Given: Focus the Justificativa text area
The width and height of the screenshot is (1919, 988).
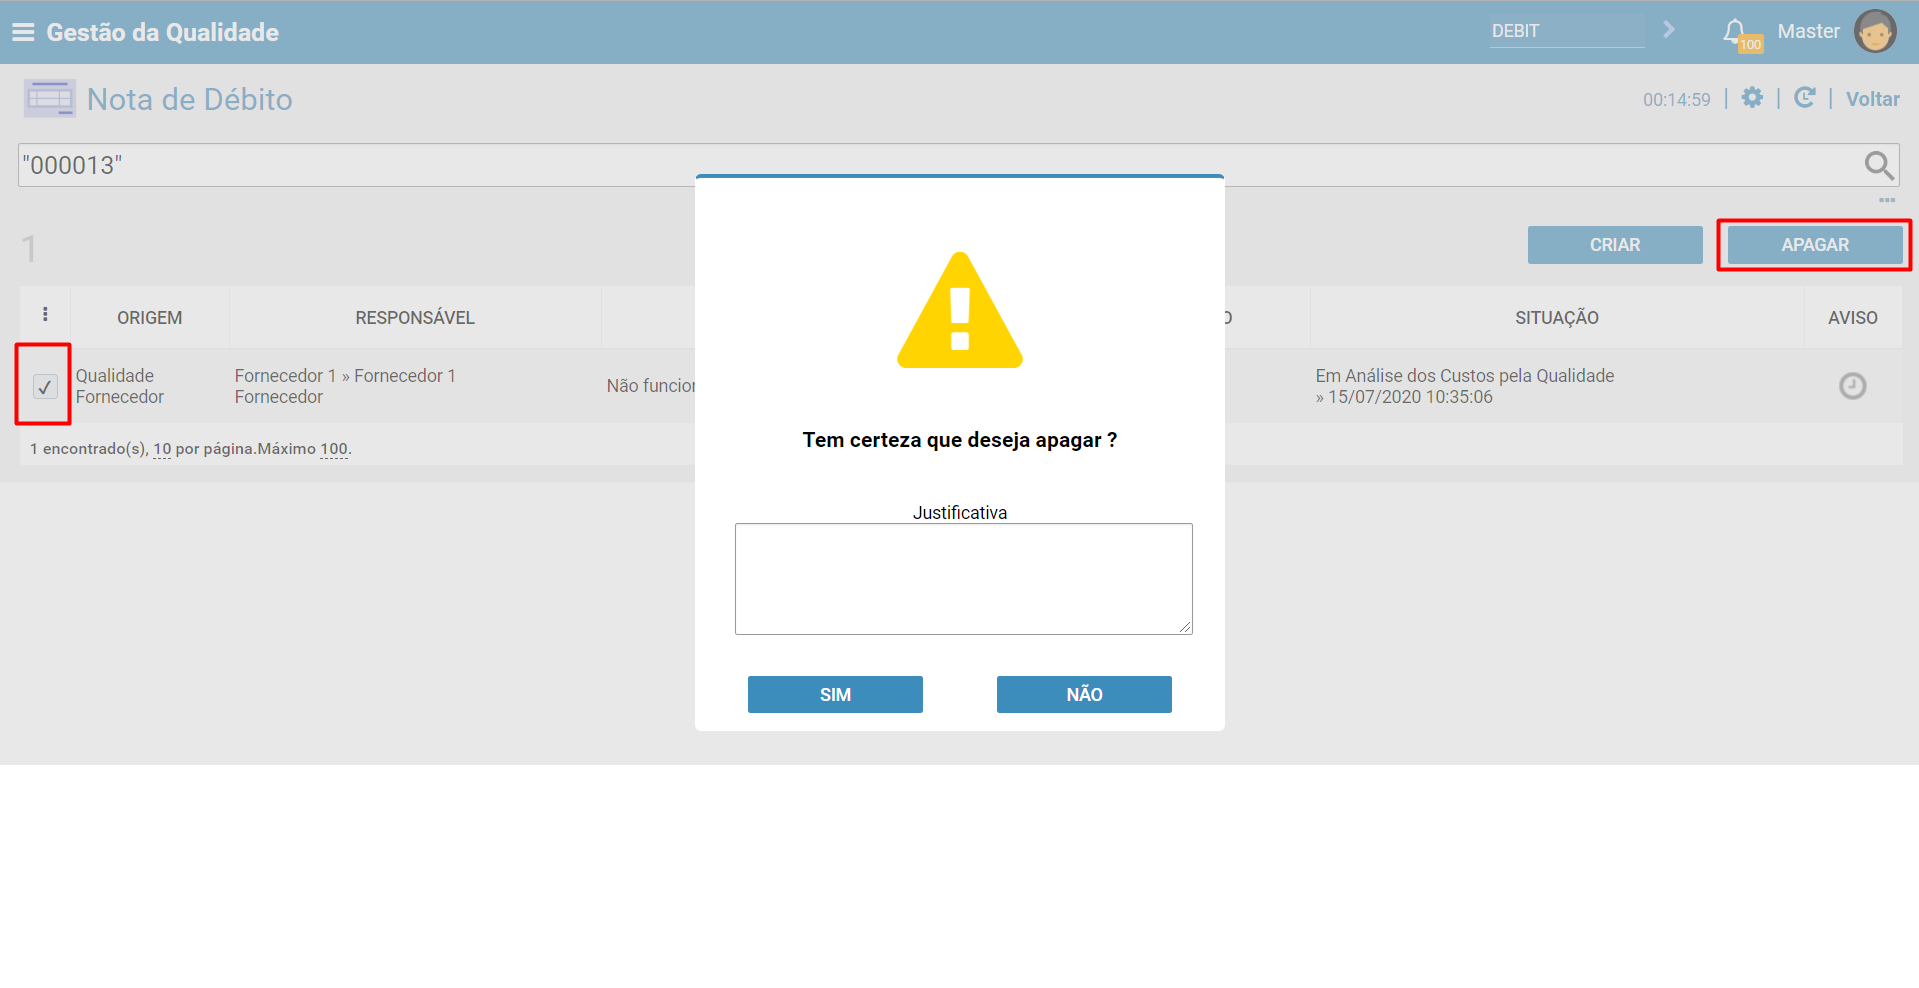Looking at the screenshot, I should click(964, 579).
